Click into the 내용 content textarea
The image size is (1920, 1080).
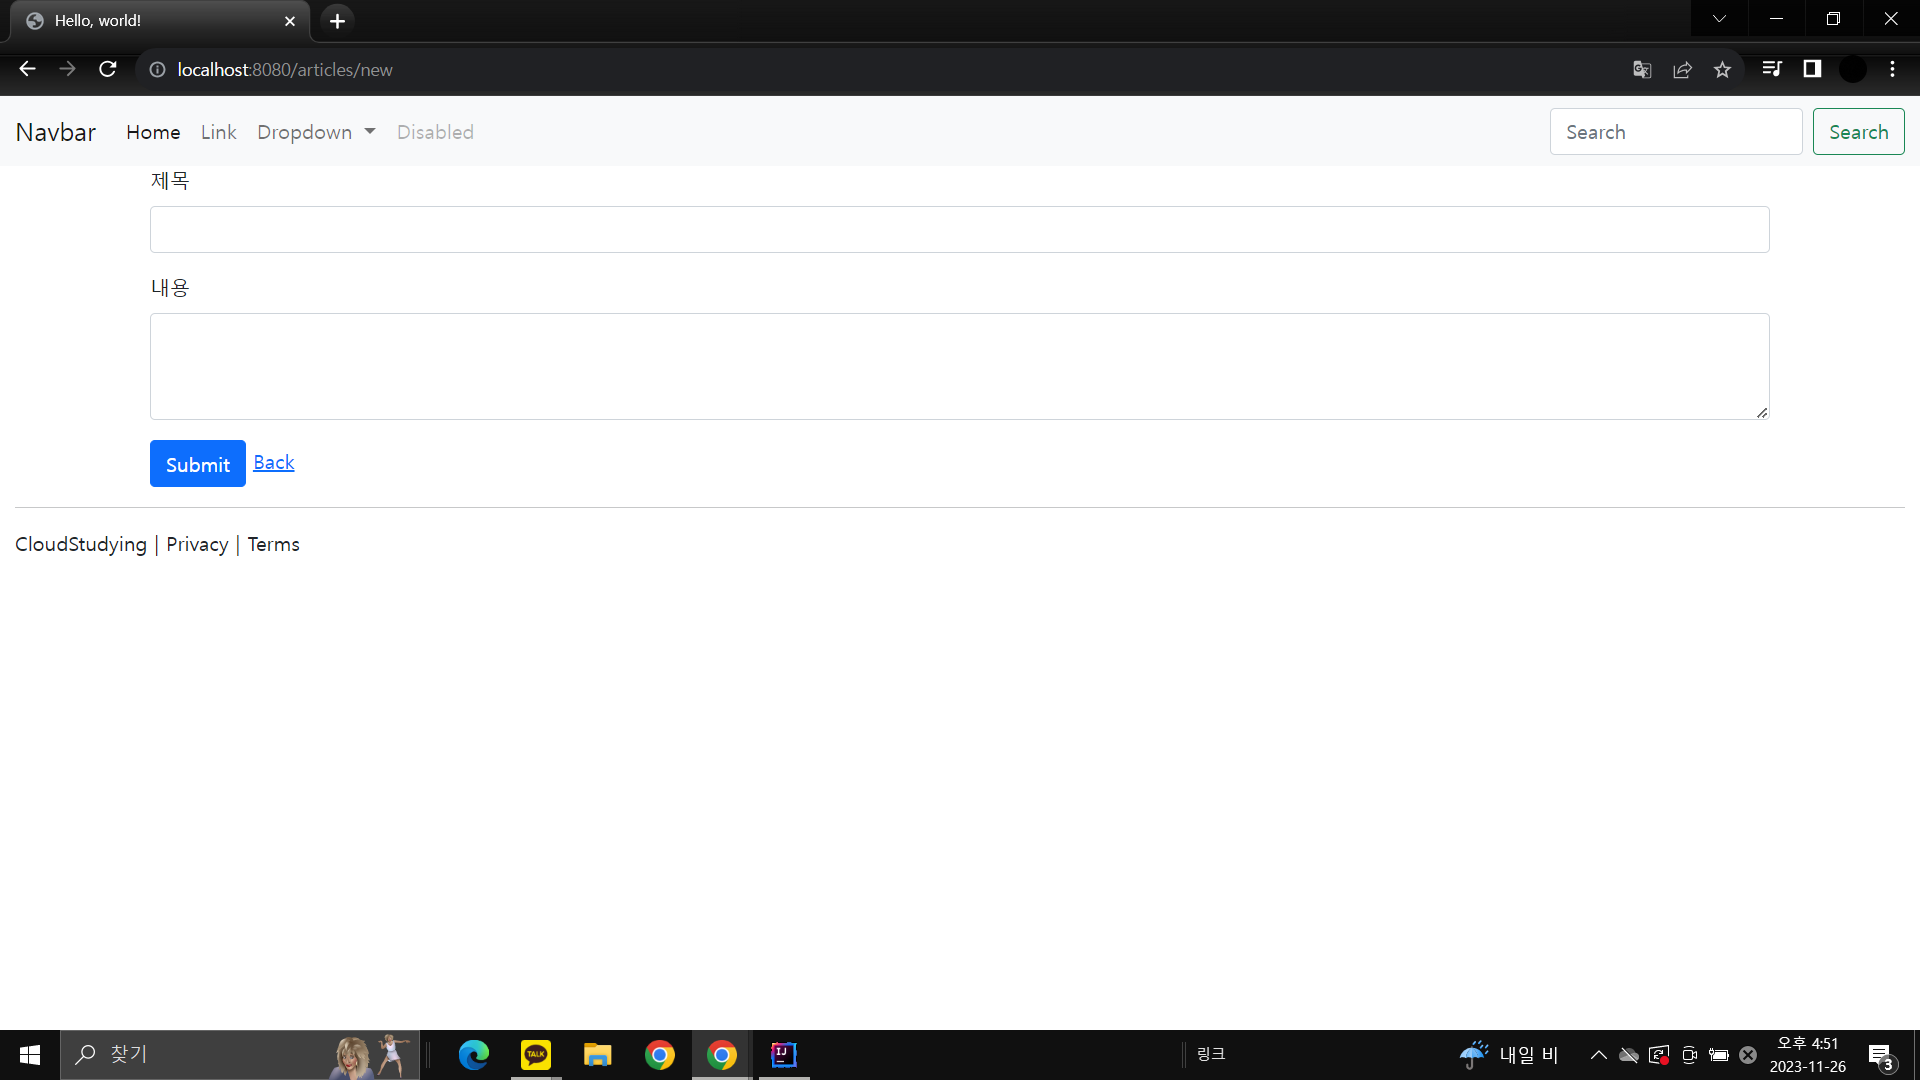(x=959, y=366)
